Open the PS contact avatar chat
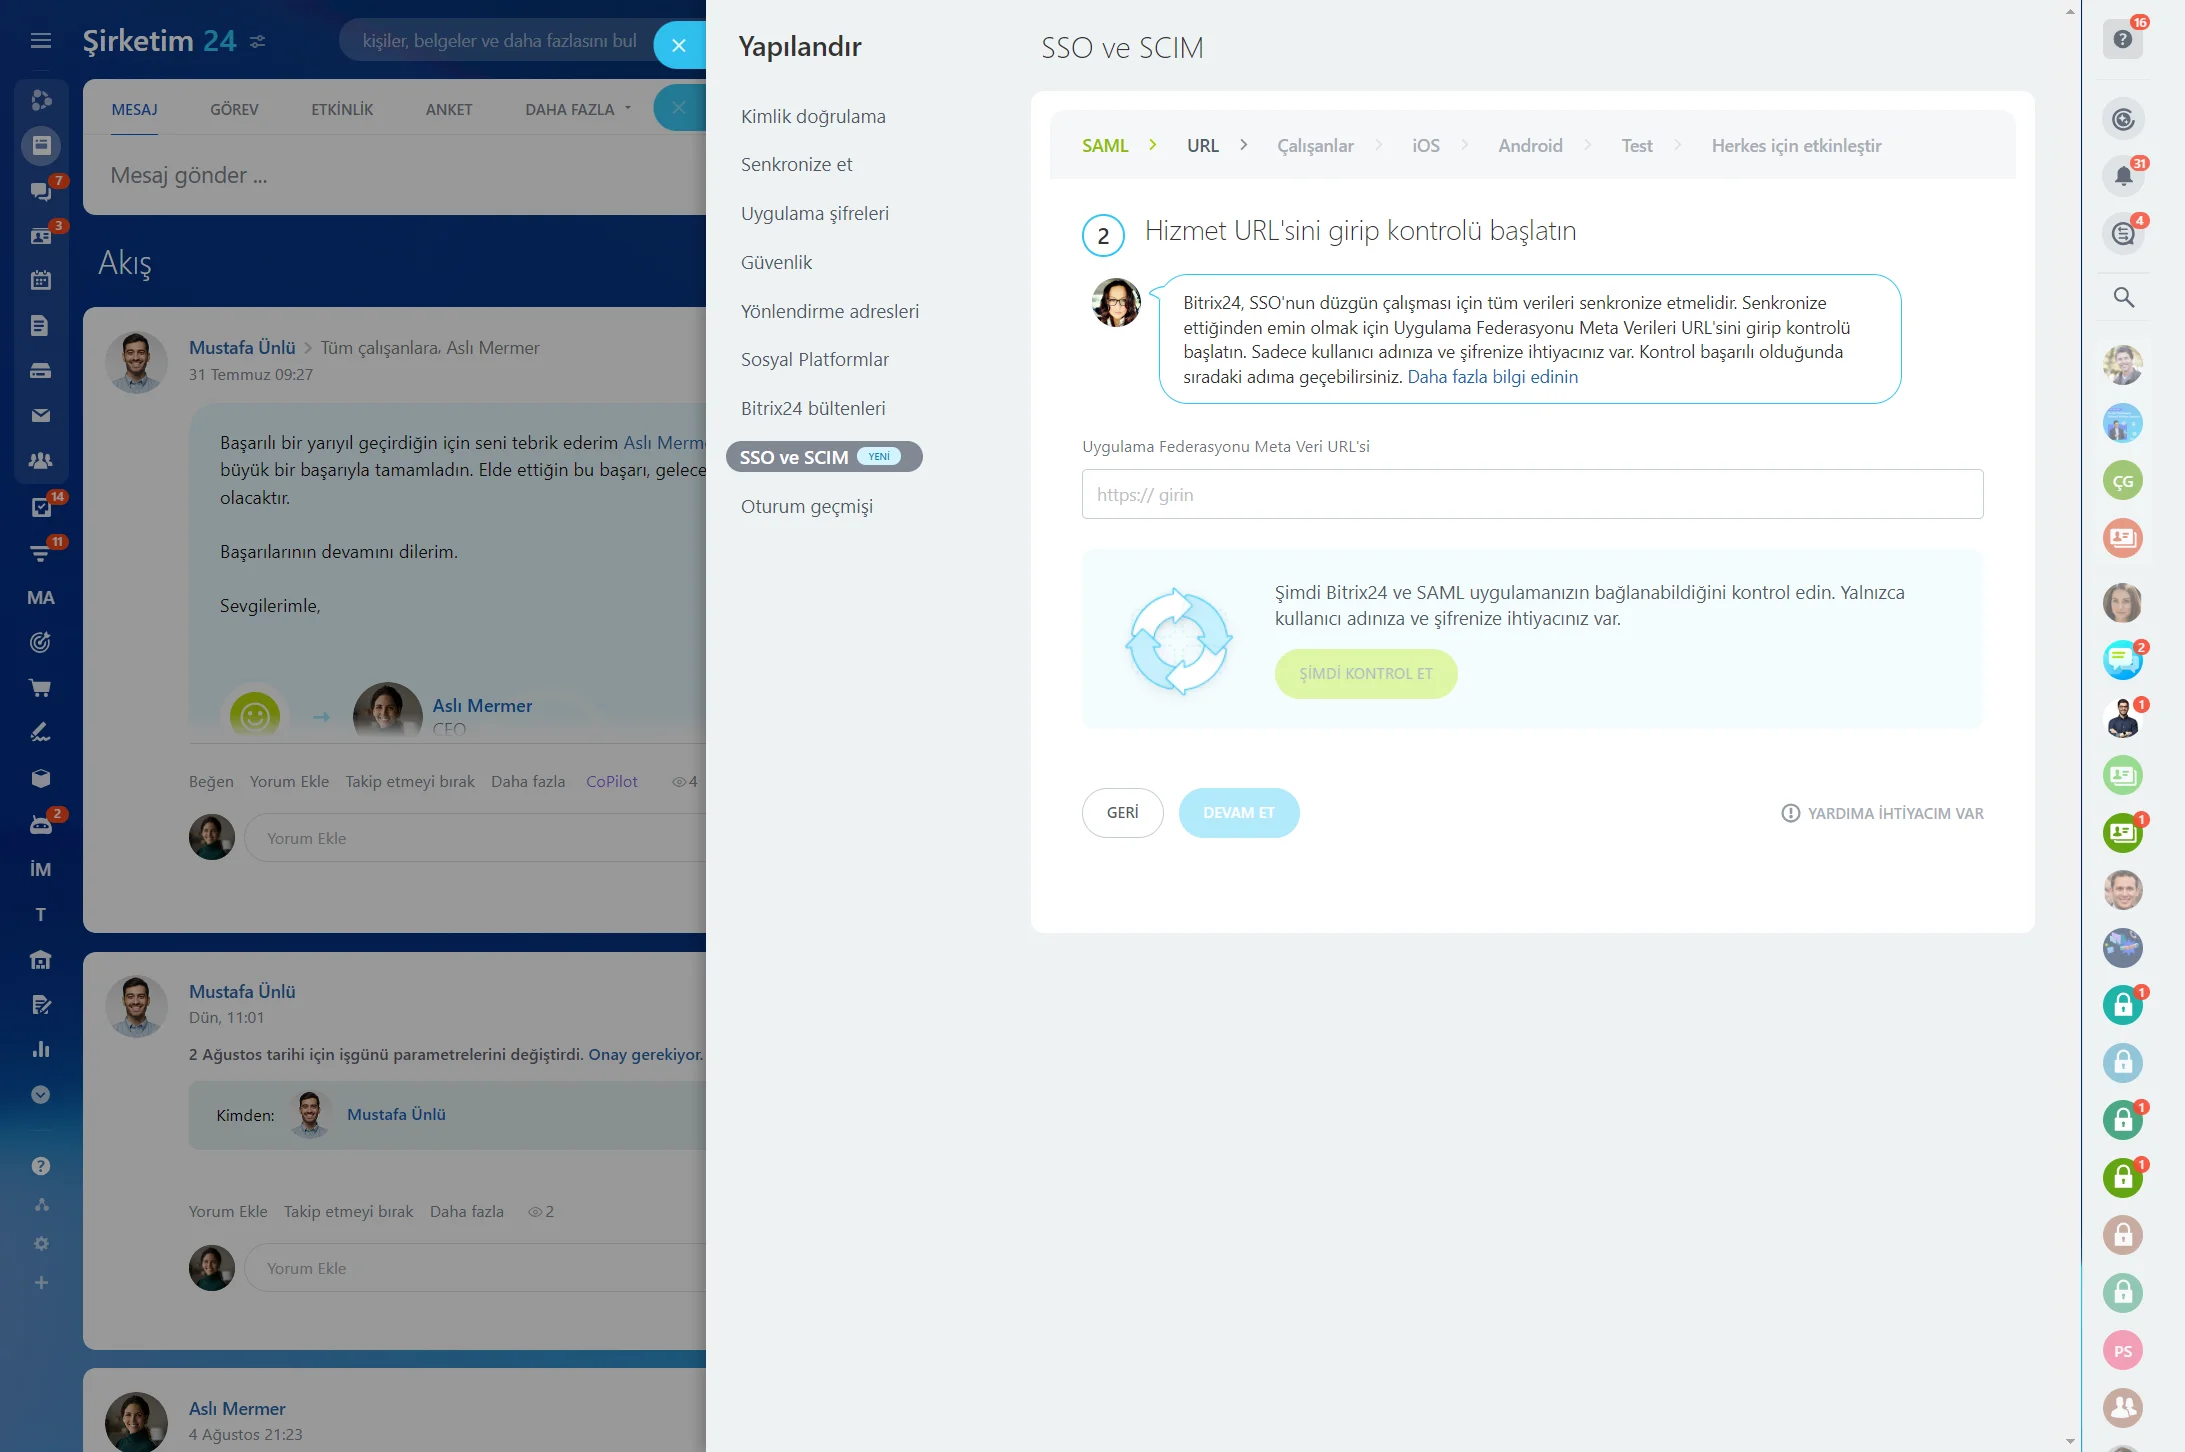Screen dimensions: 2185x1452 [2123, 1350]
